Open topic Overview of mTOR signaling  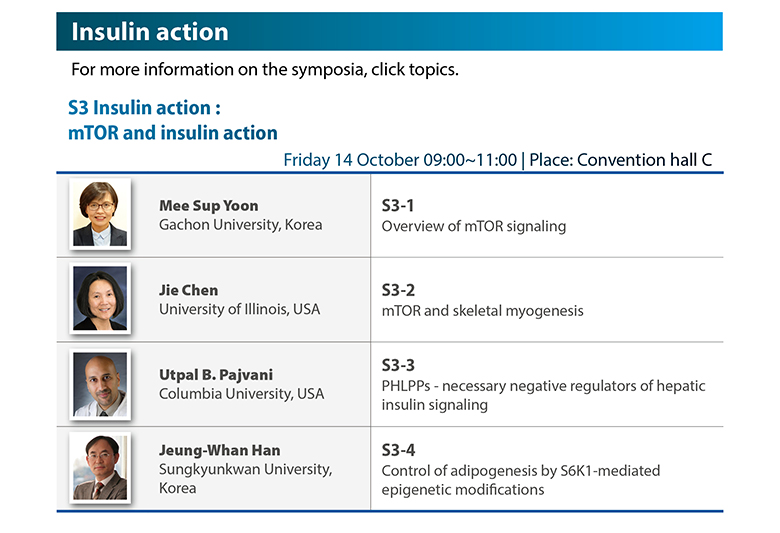(474, 226)
